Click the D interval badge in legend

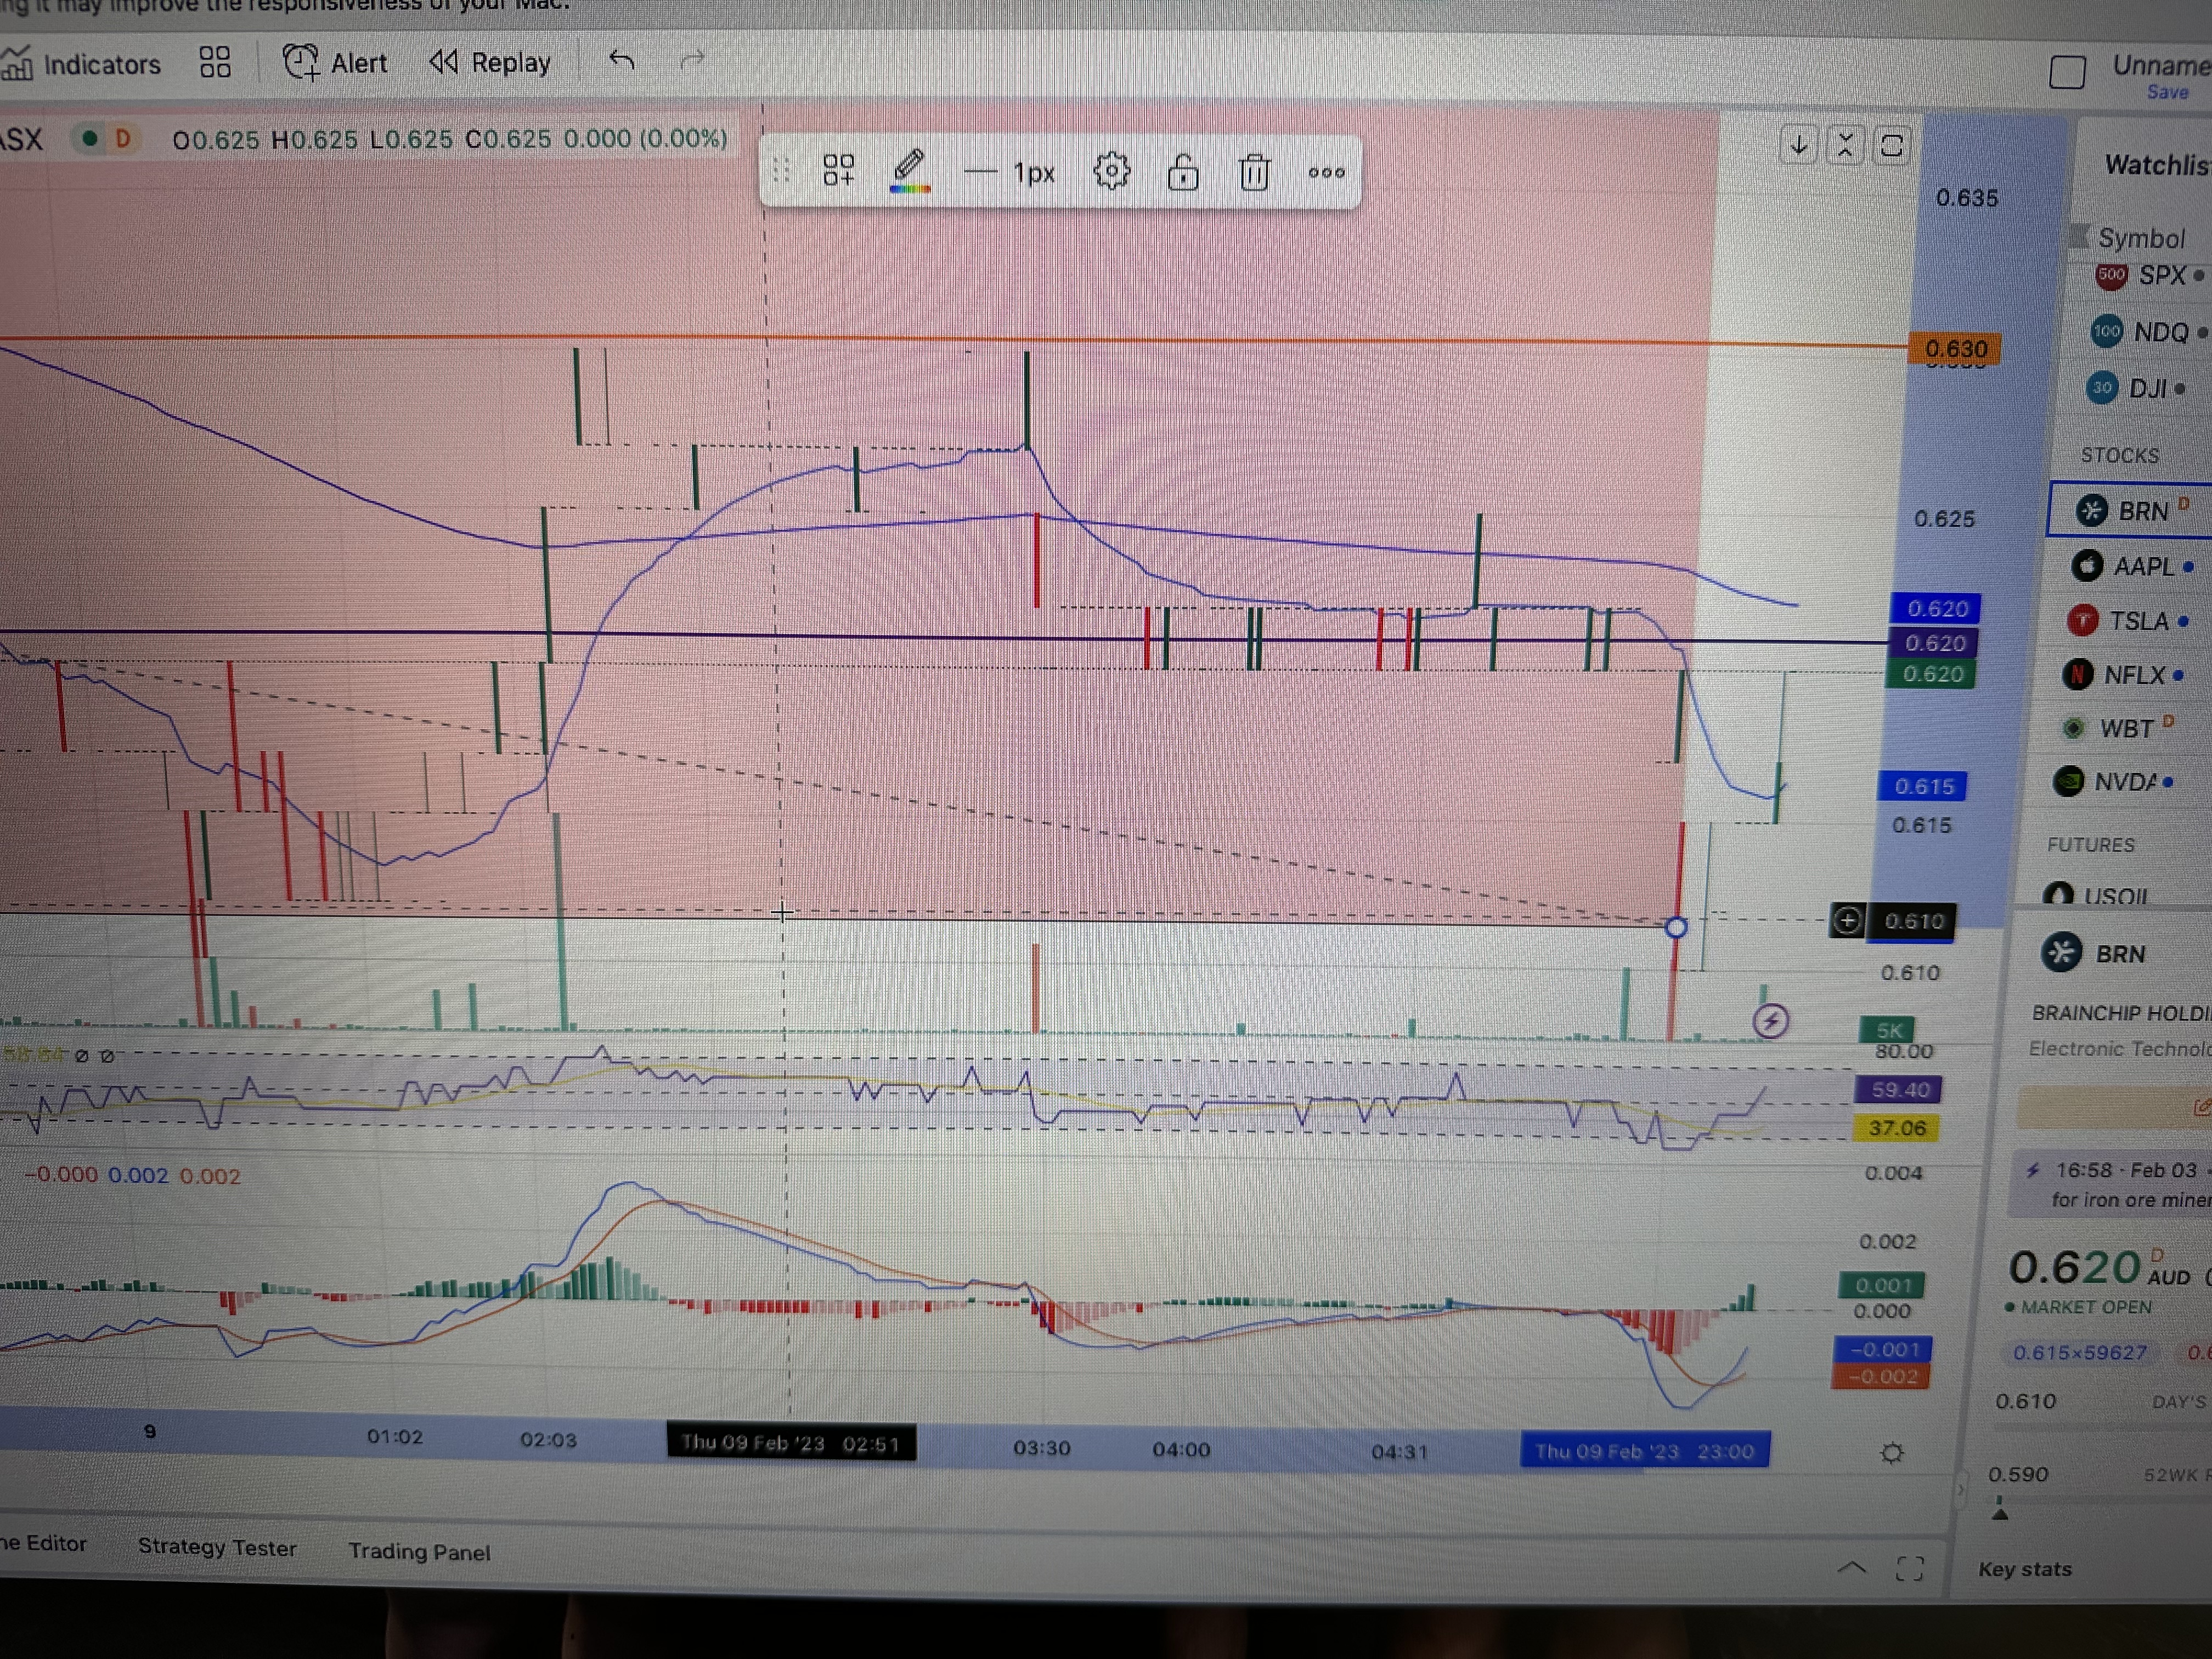click(x=123, y=138)
